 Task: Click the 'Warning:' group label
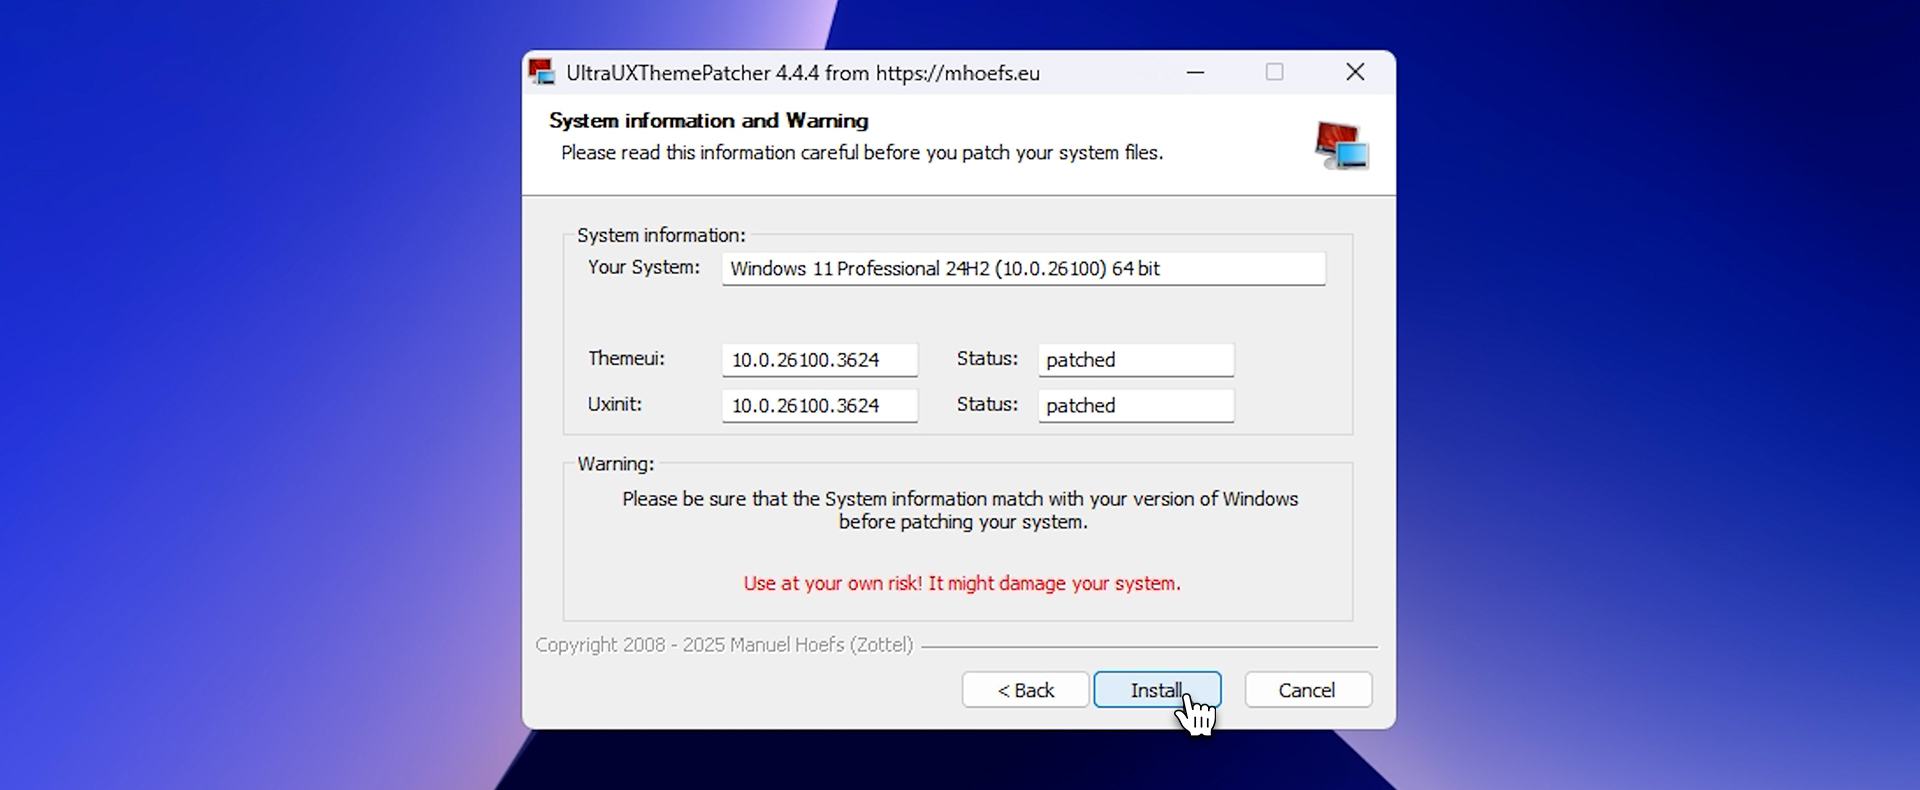[615, 464]
